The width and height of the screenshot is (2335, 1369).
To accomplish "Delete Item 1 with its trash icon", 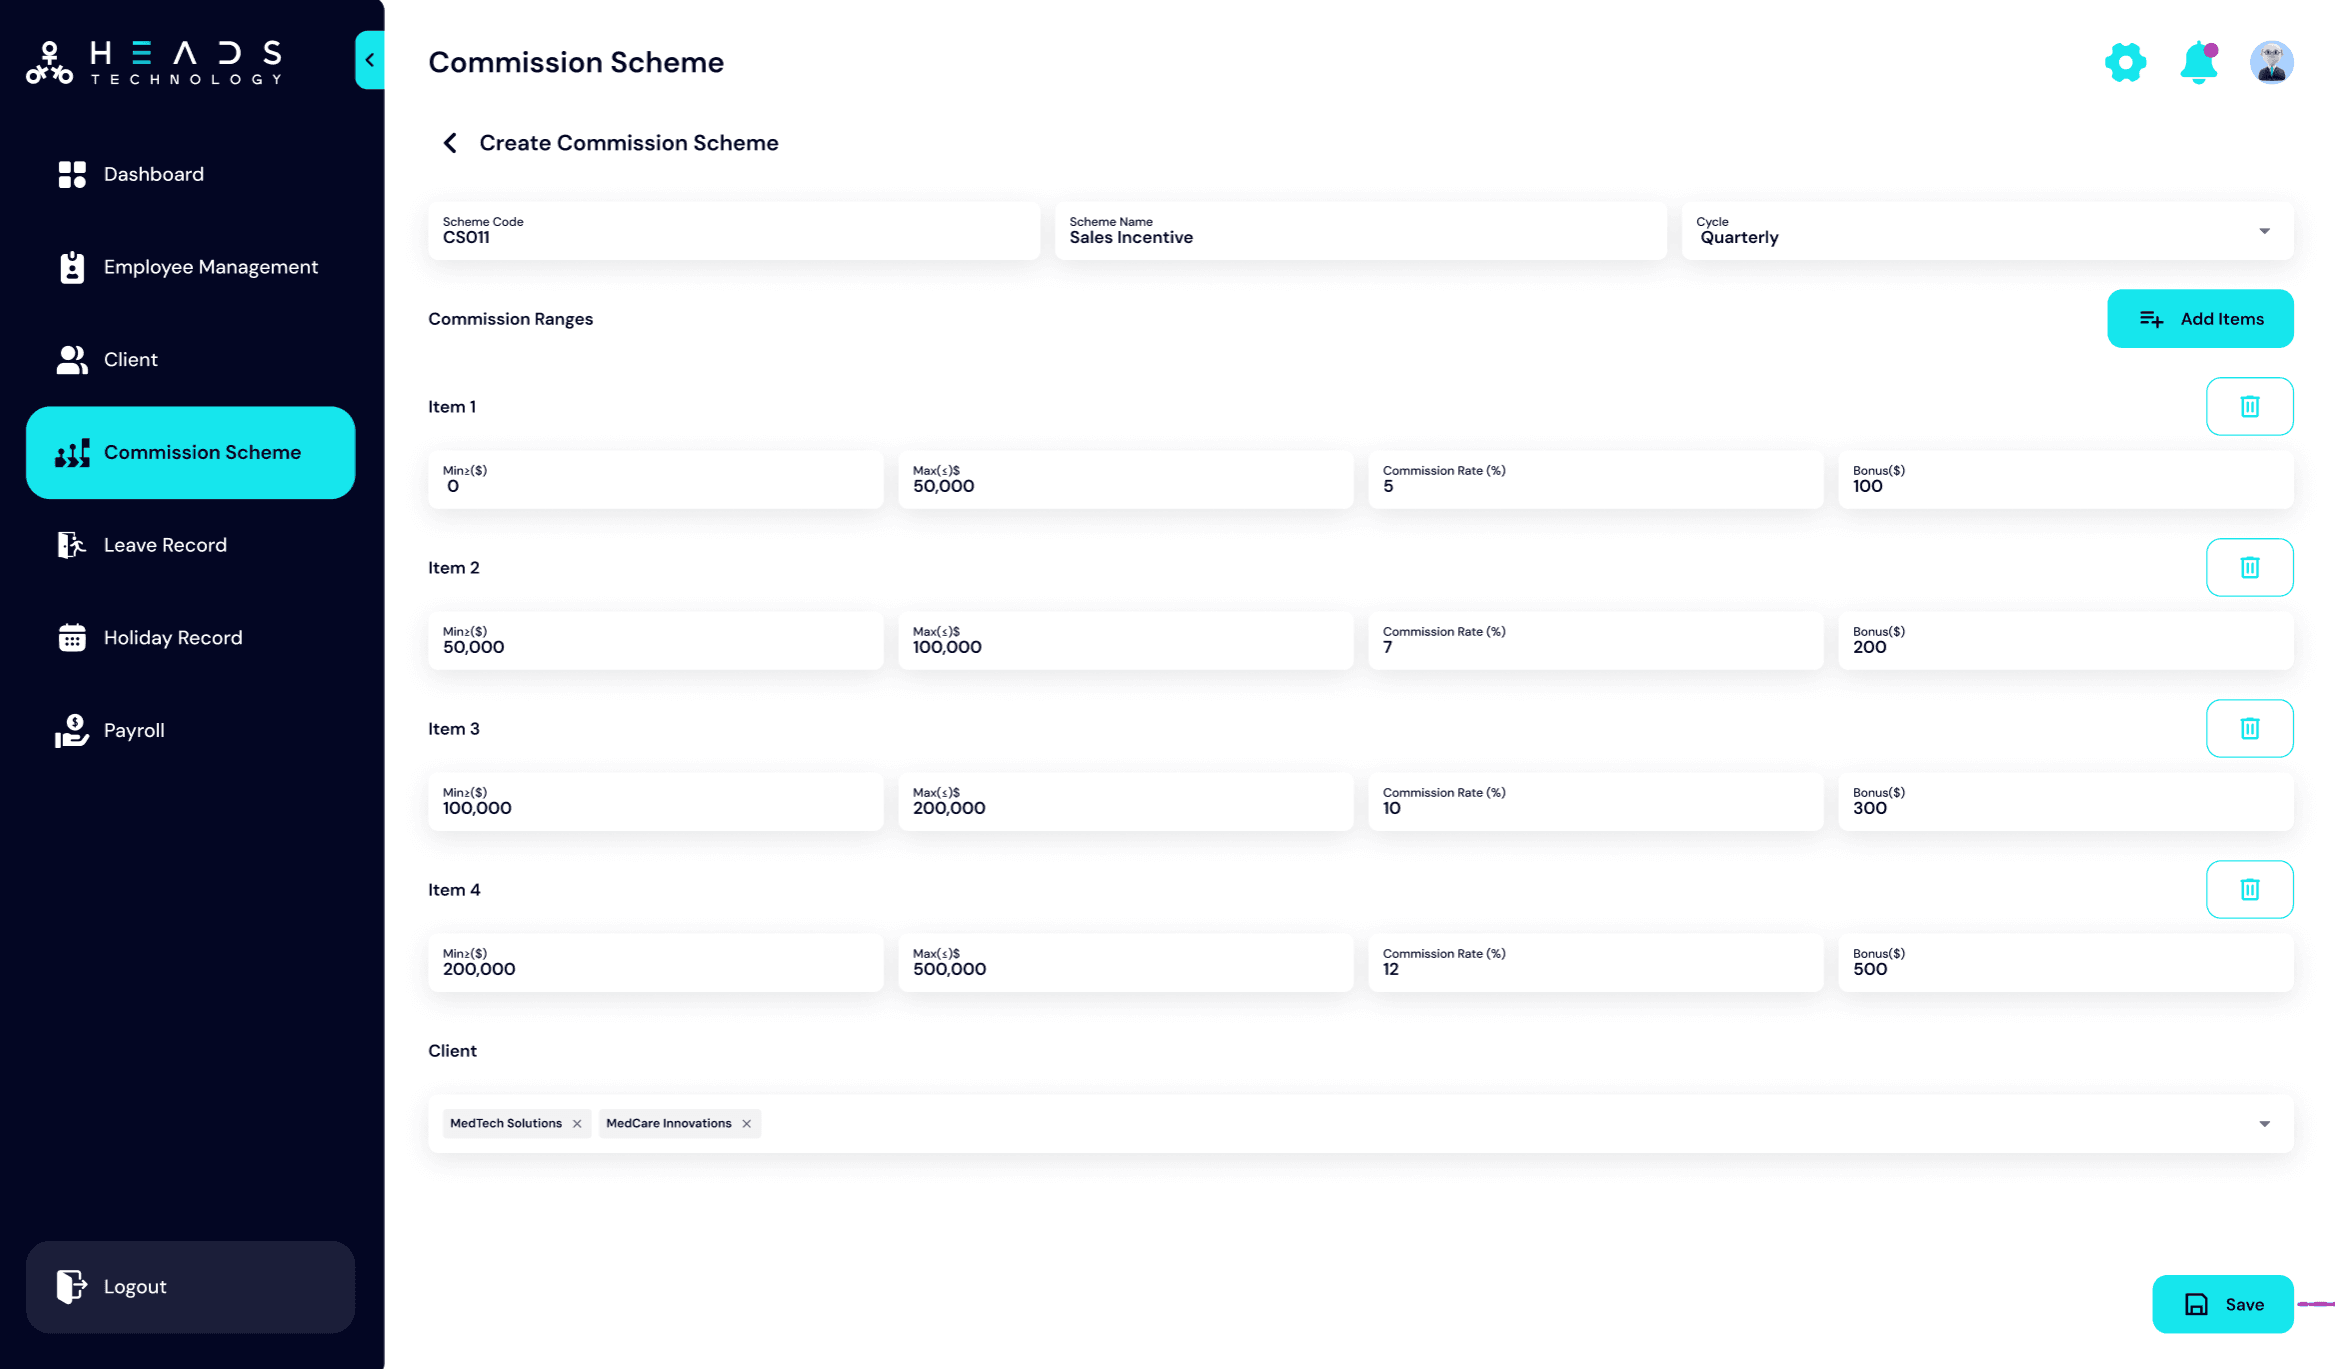I will click(x=2250, y=406).
